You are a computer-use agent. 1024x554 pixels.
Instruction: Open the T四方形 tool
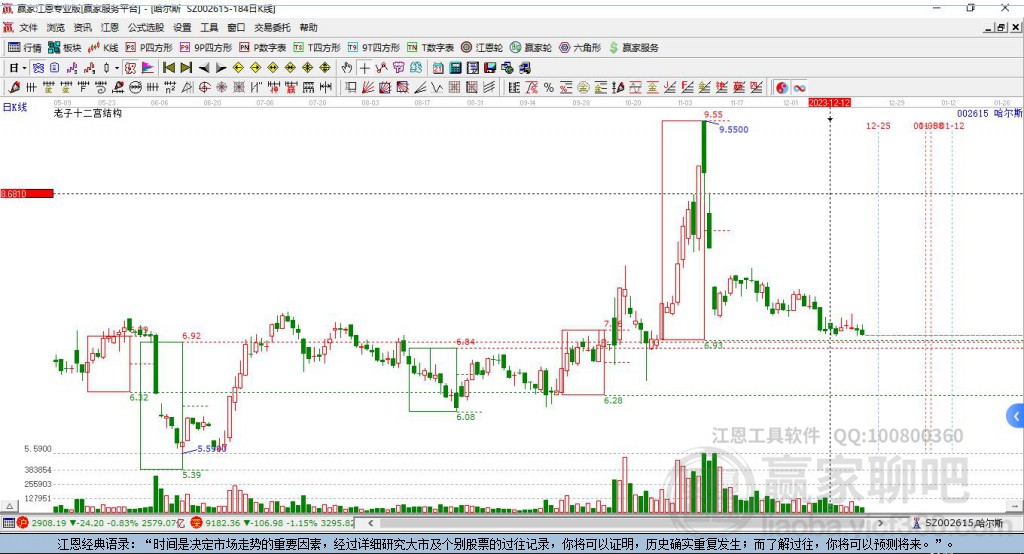point(317,48)
